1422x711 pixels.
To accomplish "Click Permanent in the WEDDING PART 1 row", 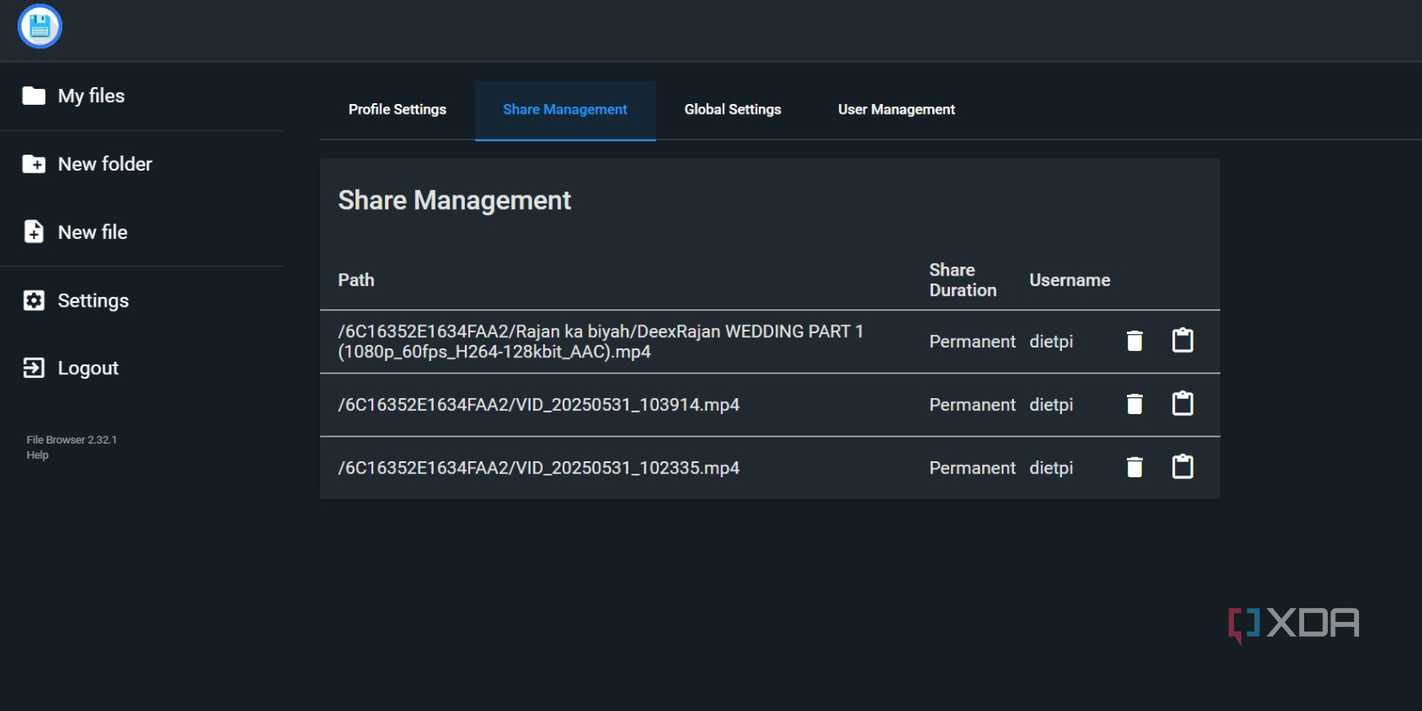I will tap(972, 341).
